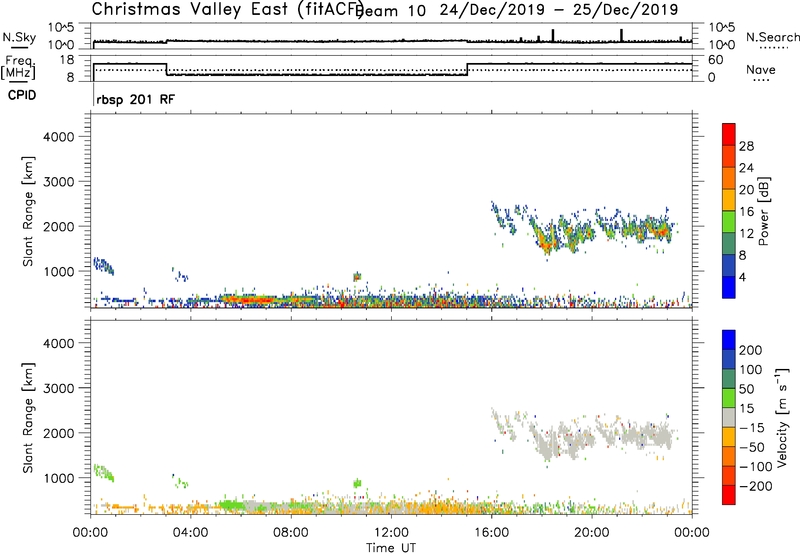Click the '12:00' time axis tick label
This screenshot has height=554, width=800.
click(x=391, y=533)
